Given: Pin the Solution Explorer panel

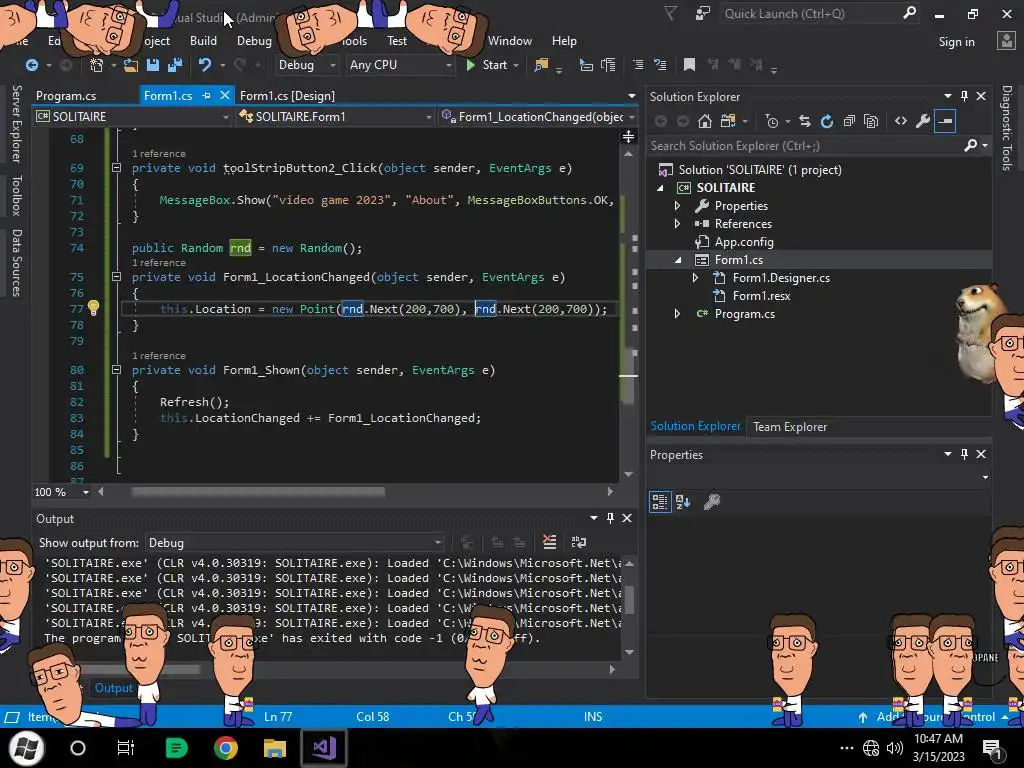Looking at the screenshot, I should pos(965,96).
